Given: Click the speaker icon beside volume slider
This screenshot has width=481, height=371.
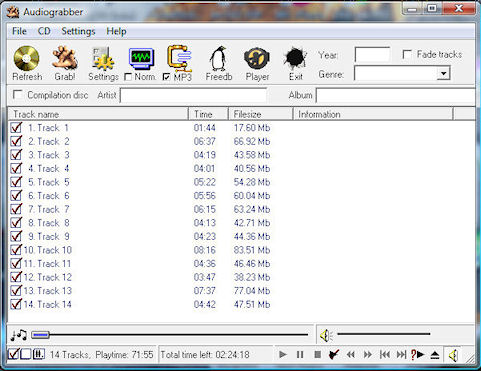Looking at the screenshot, I should (326, 335).
